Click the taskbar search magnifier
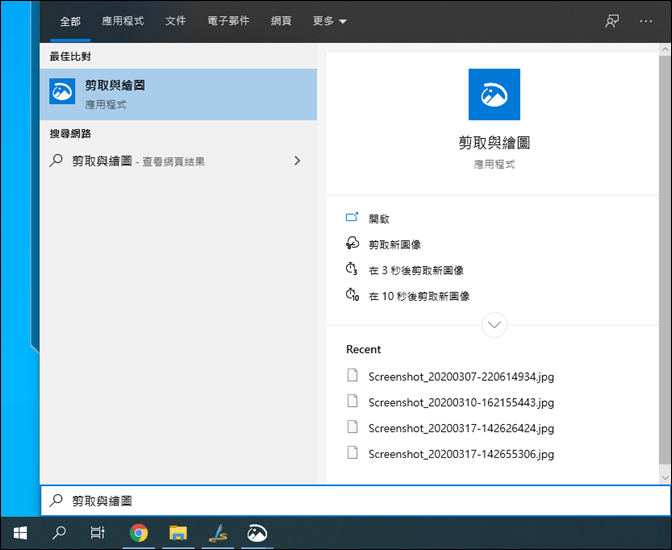This screenshot has height=550, width=672. pyautogui.click(x=59, y=533)
